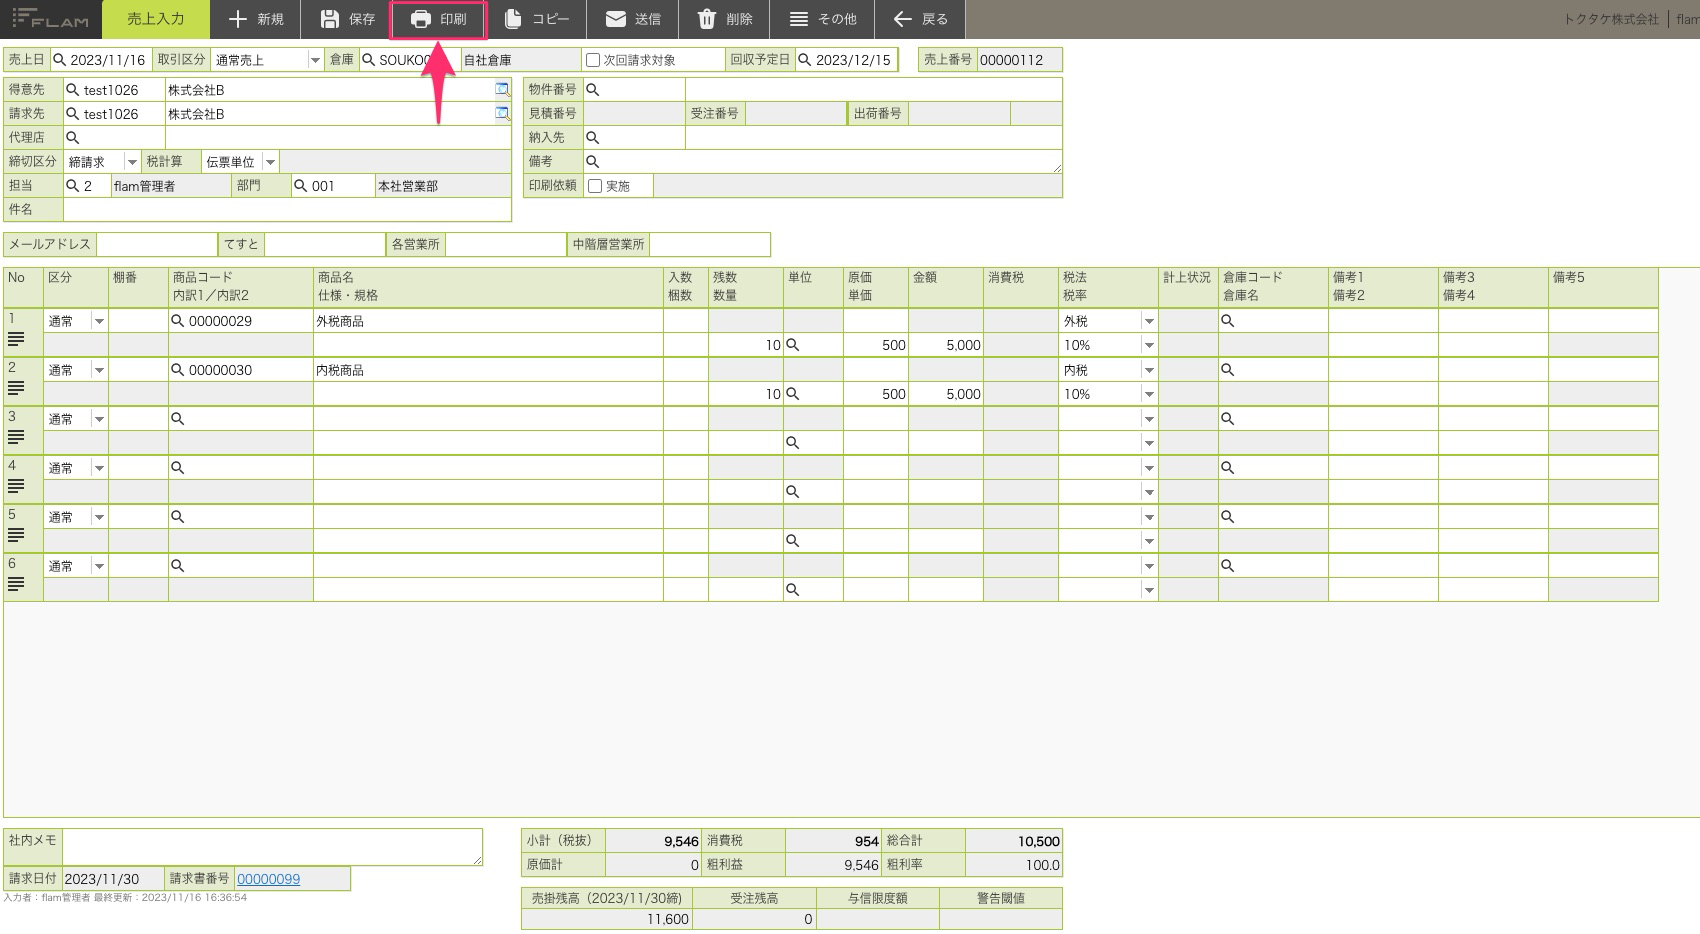Open row 3 line menu icon
This screenshot has height=934, width=1700.
16,438
